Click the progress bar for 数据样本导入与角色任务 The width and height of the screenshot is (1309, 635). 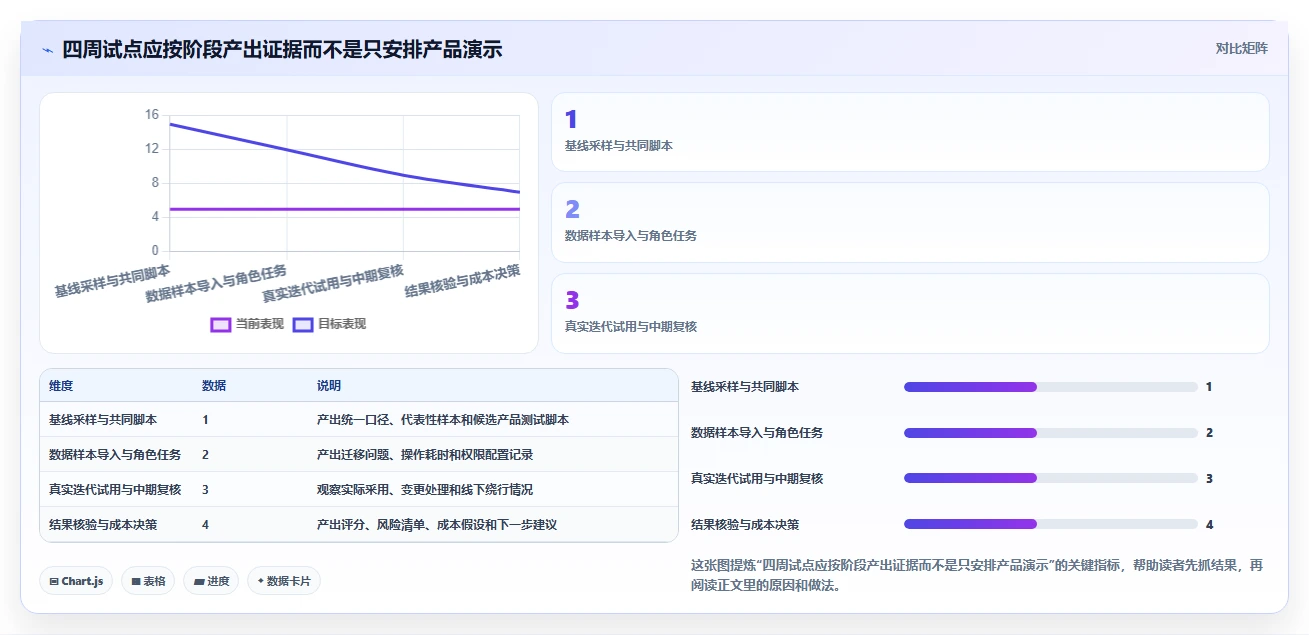click(1051, 433)
